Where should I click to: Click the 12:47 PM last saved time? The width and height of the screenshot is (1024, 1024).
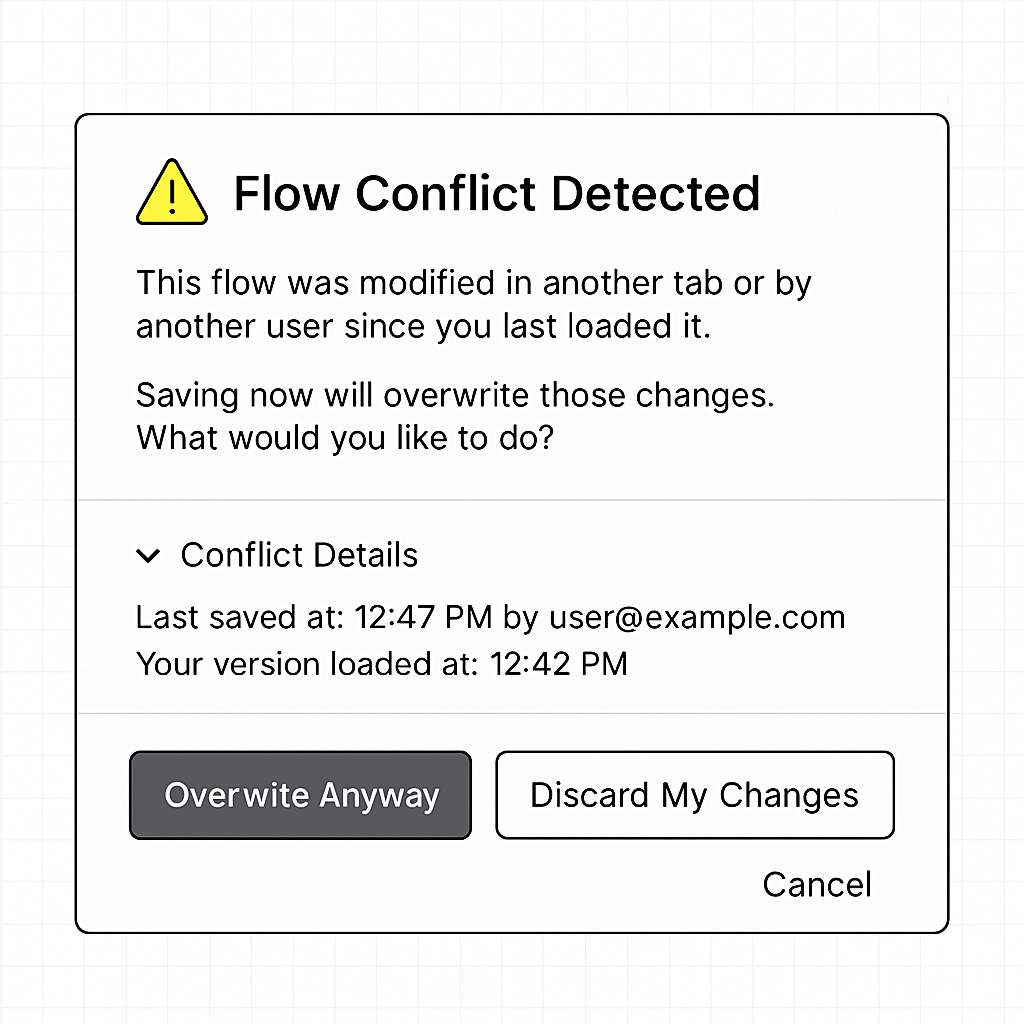pyautogui.click(x=423, y=617)
